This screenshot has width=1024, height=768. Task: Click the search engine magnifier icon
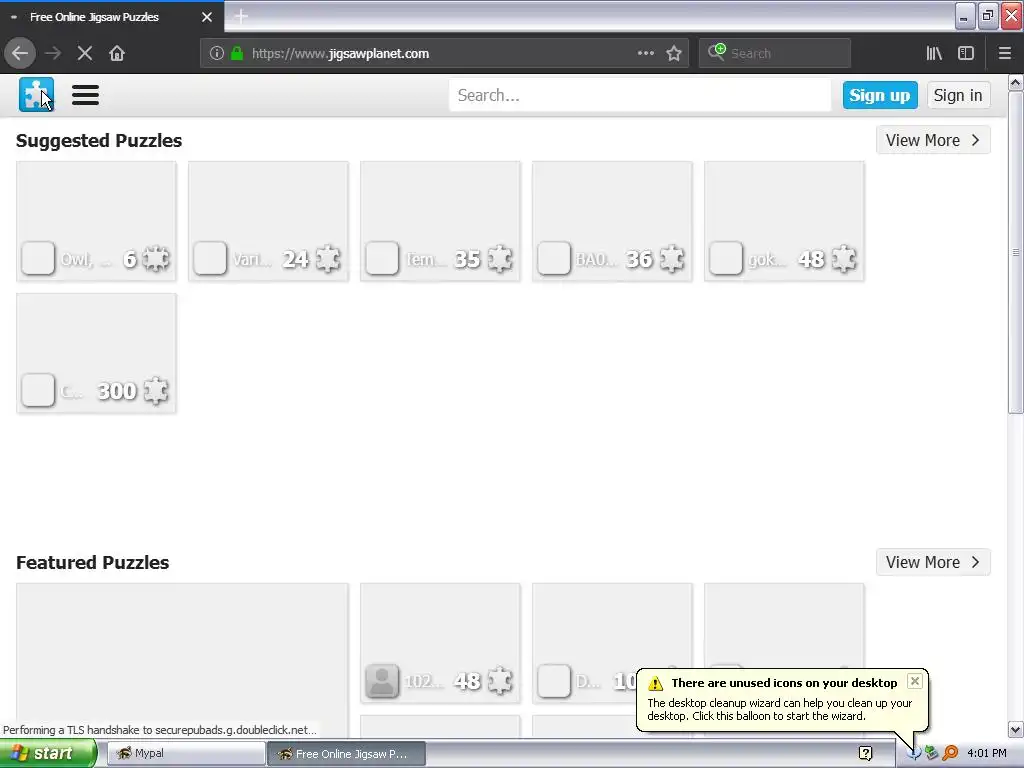click(x=716, y=52)
